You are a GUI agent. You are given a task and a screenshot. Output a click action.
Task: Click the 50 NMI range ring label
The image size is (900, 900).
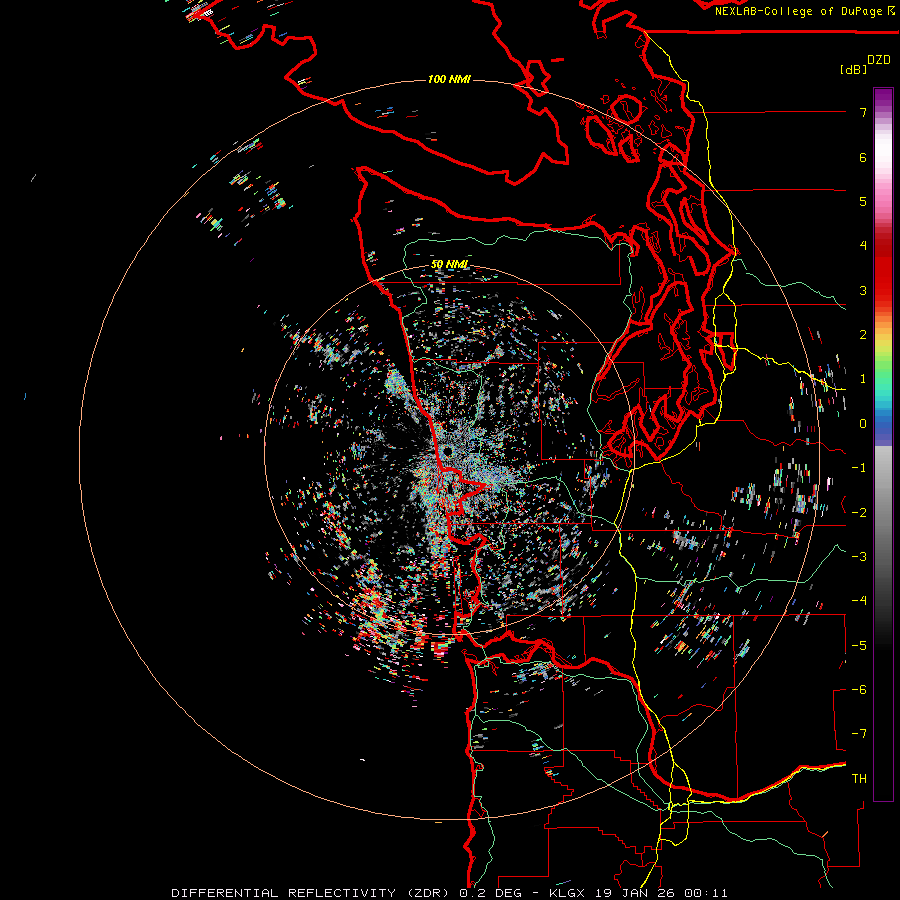(x=449, y=265)
